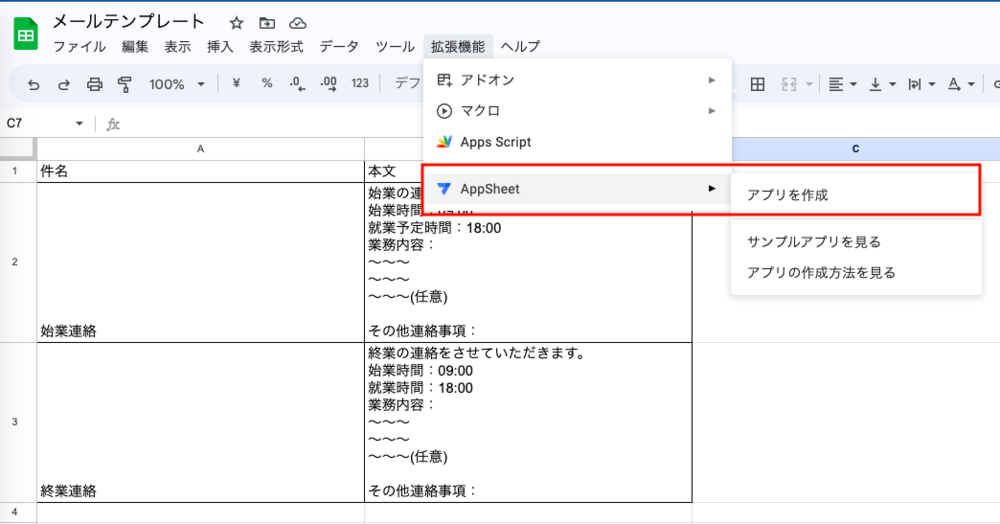1000x524 pixels.
Task: Open the 表示 menu
Action: pyautogui.click(x=177, y=47)
